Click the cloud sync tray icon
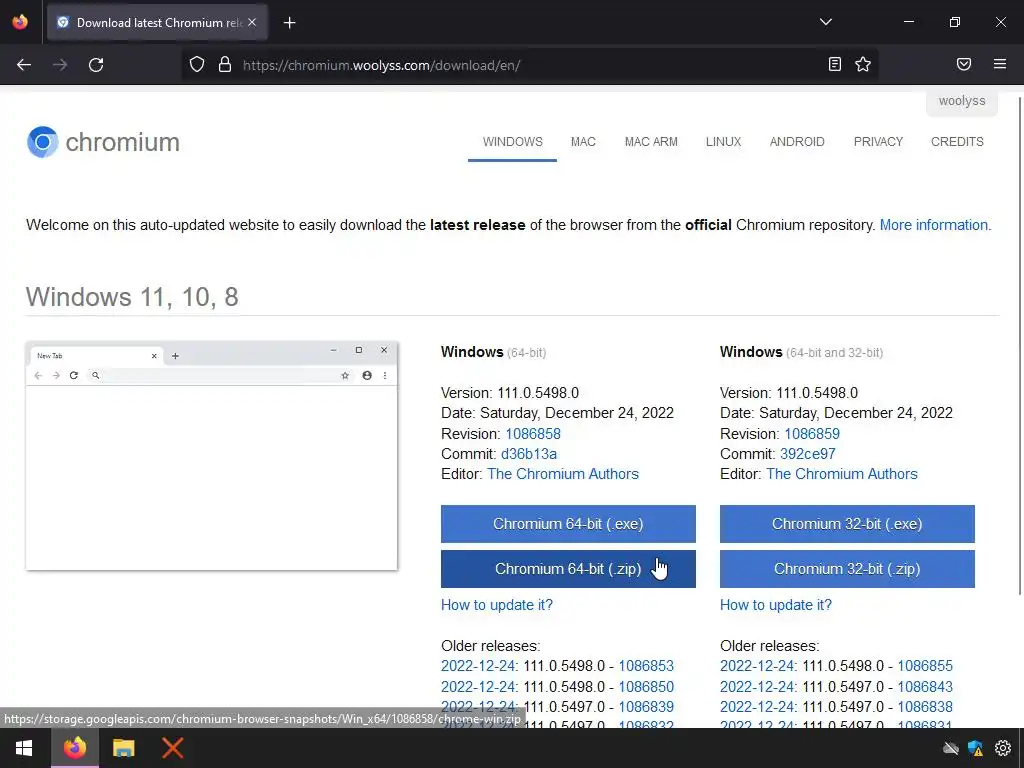 [951, 748]
